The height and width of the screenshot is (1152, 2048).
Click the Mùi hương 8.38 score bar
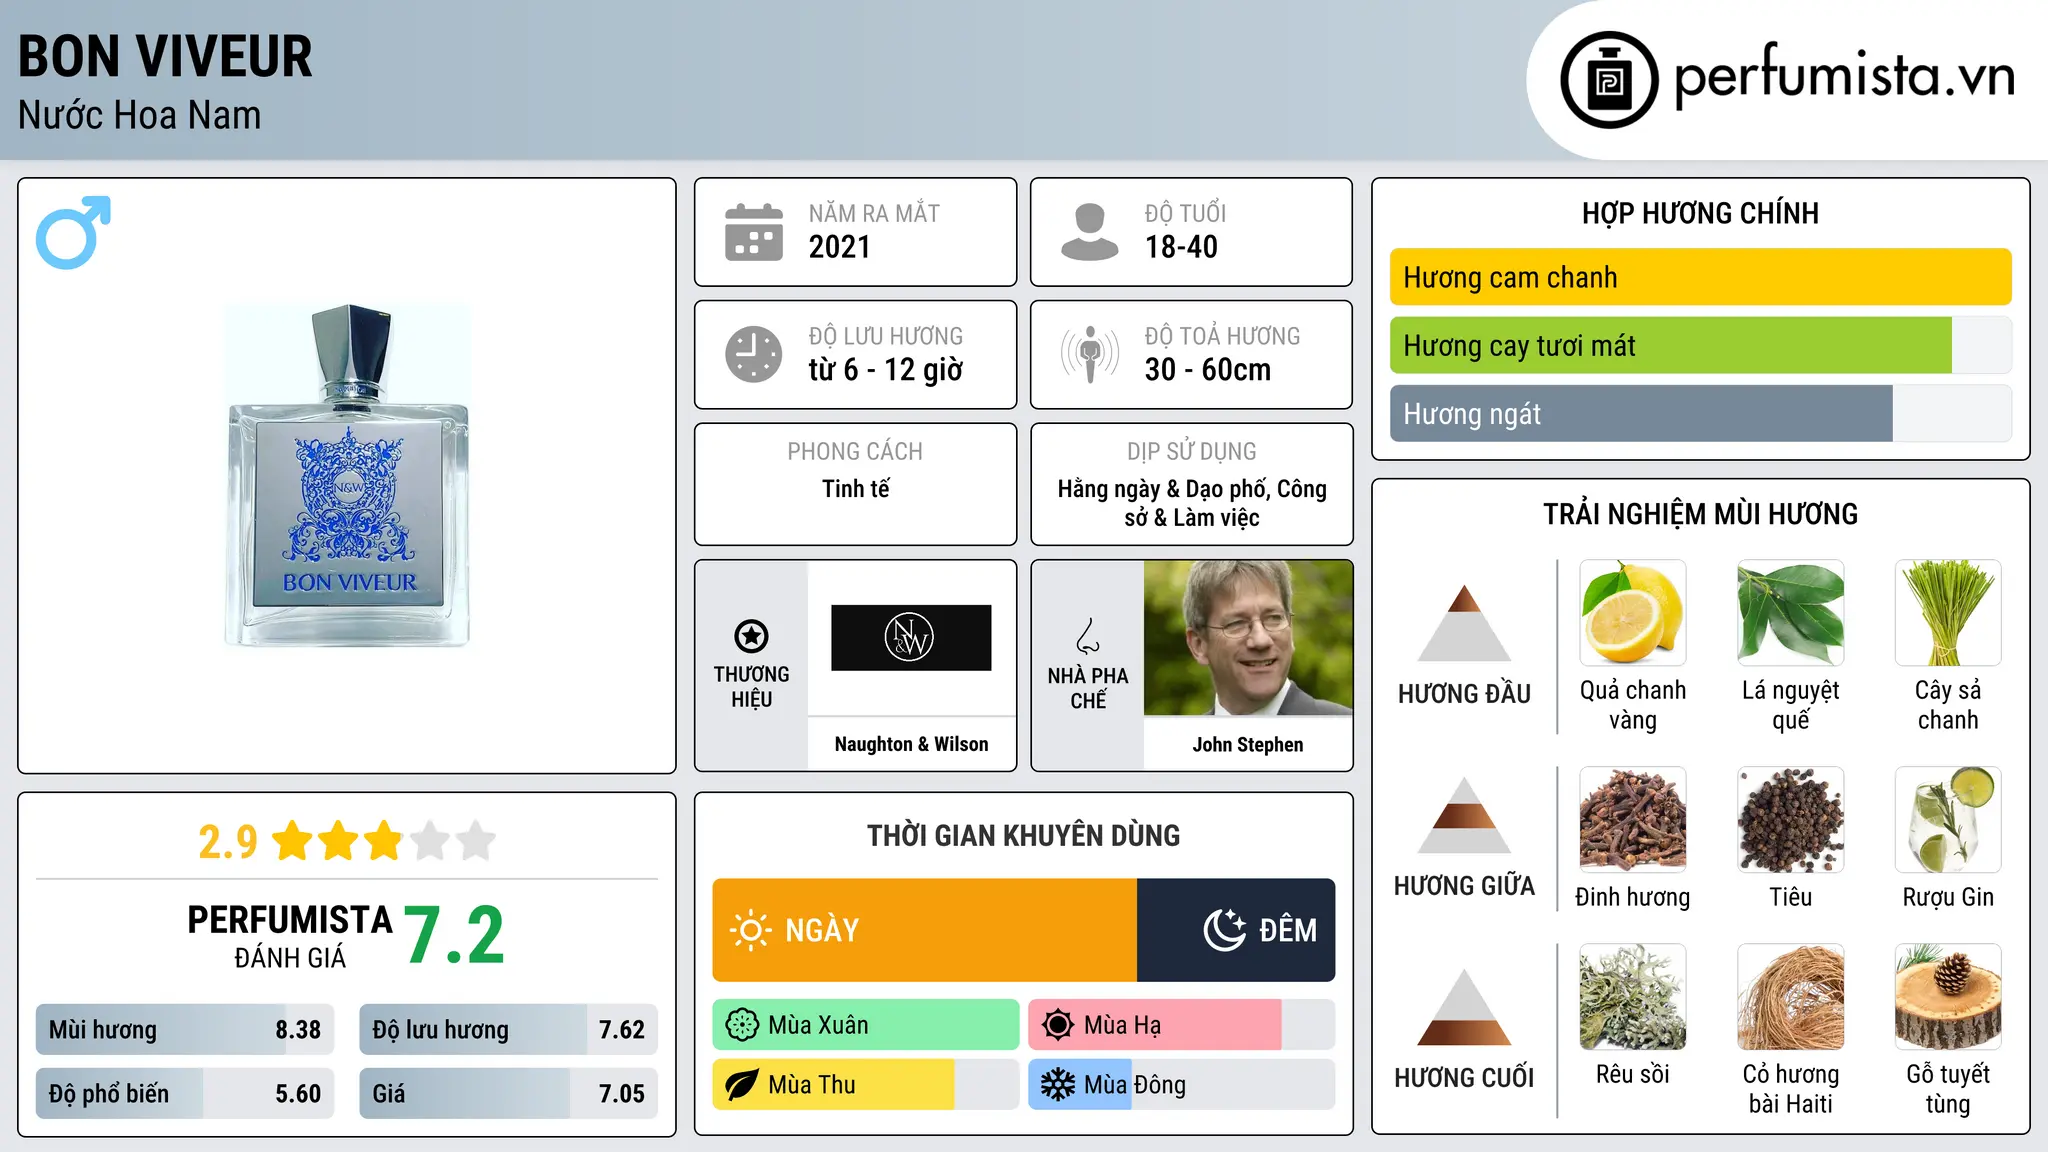pyautogui.click(x=185, y=1030)
